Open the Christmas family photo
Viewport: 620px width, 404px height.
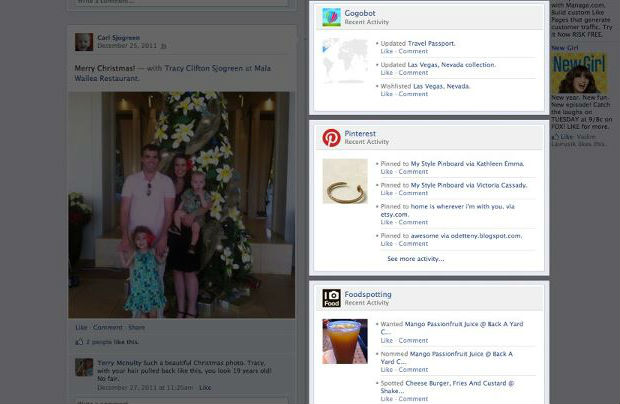[x=181, y=205]
